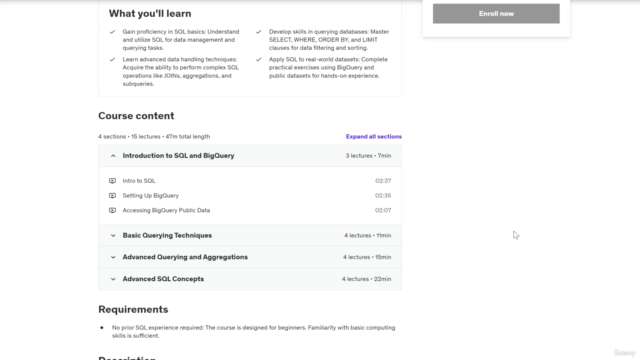
Task: Click Apply SQL to real-world datasets text
Action: [328, 67]
